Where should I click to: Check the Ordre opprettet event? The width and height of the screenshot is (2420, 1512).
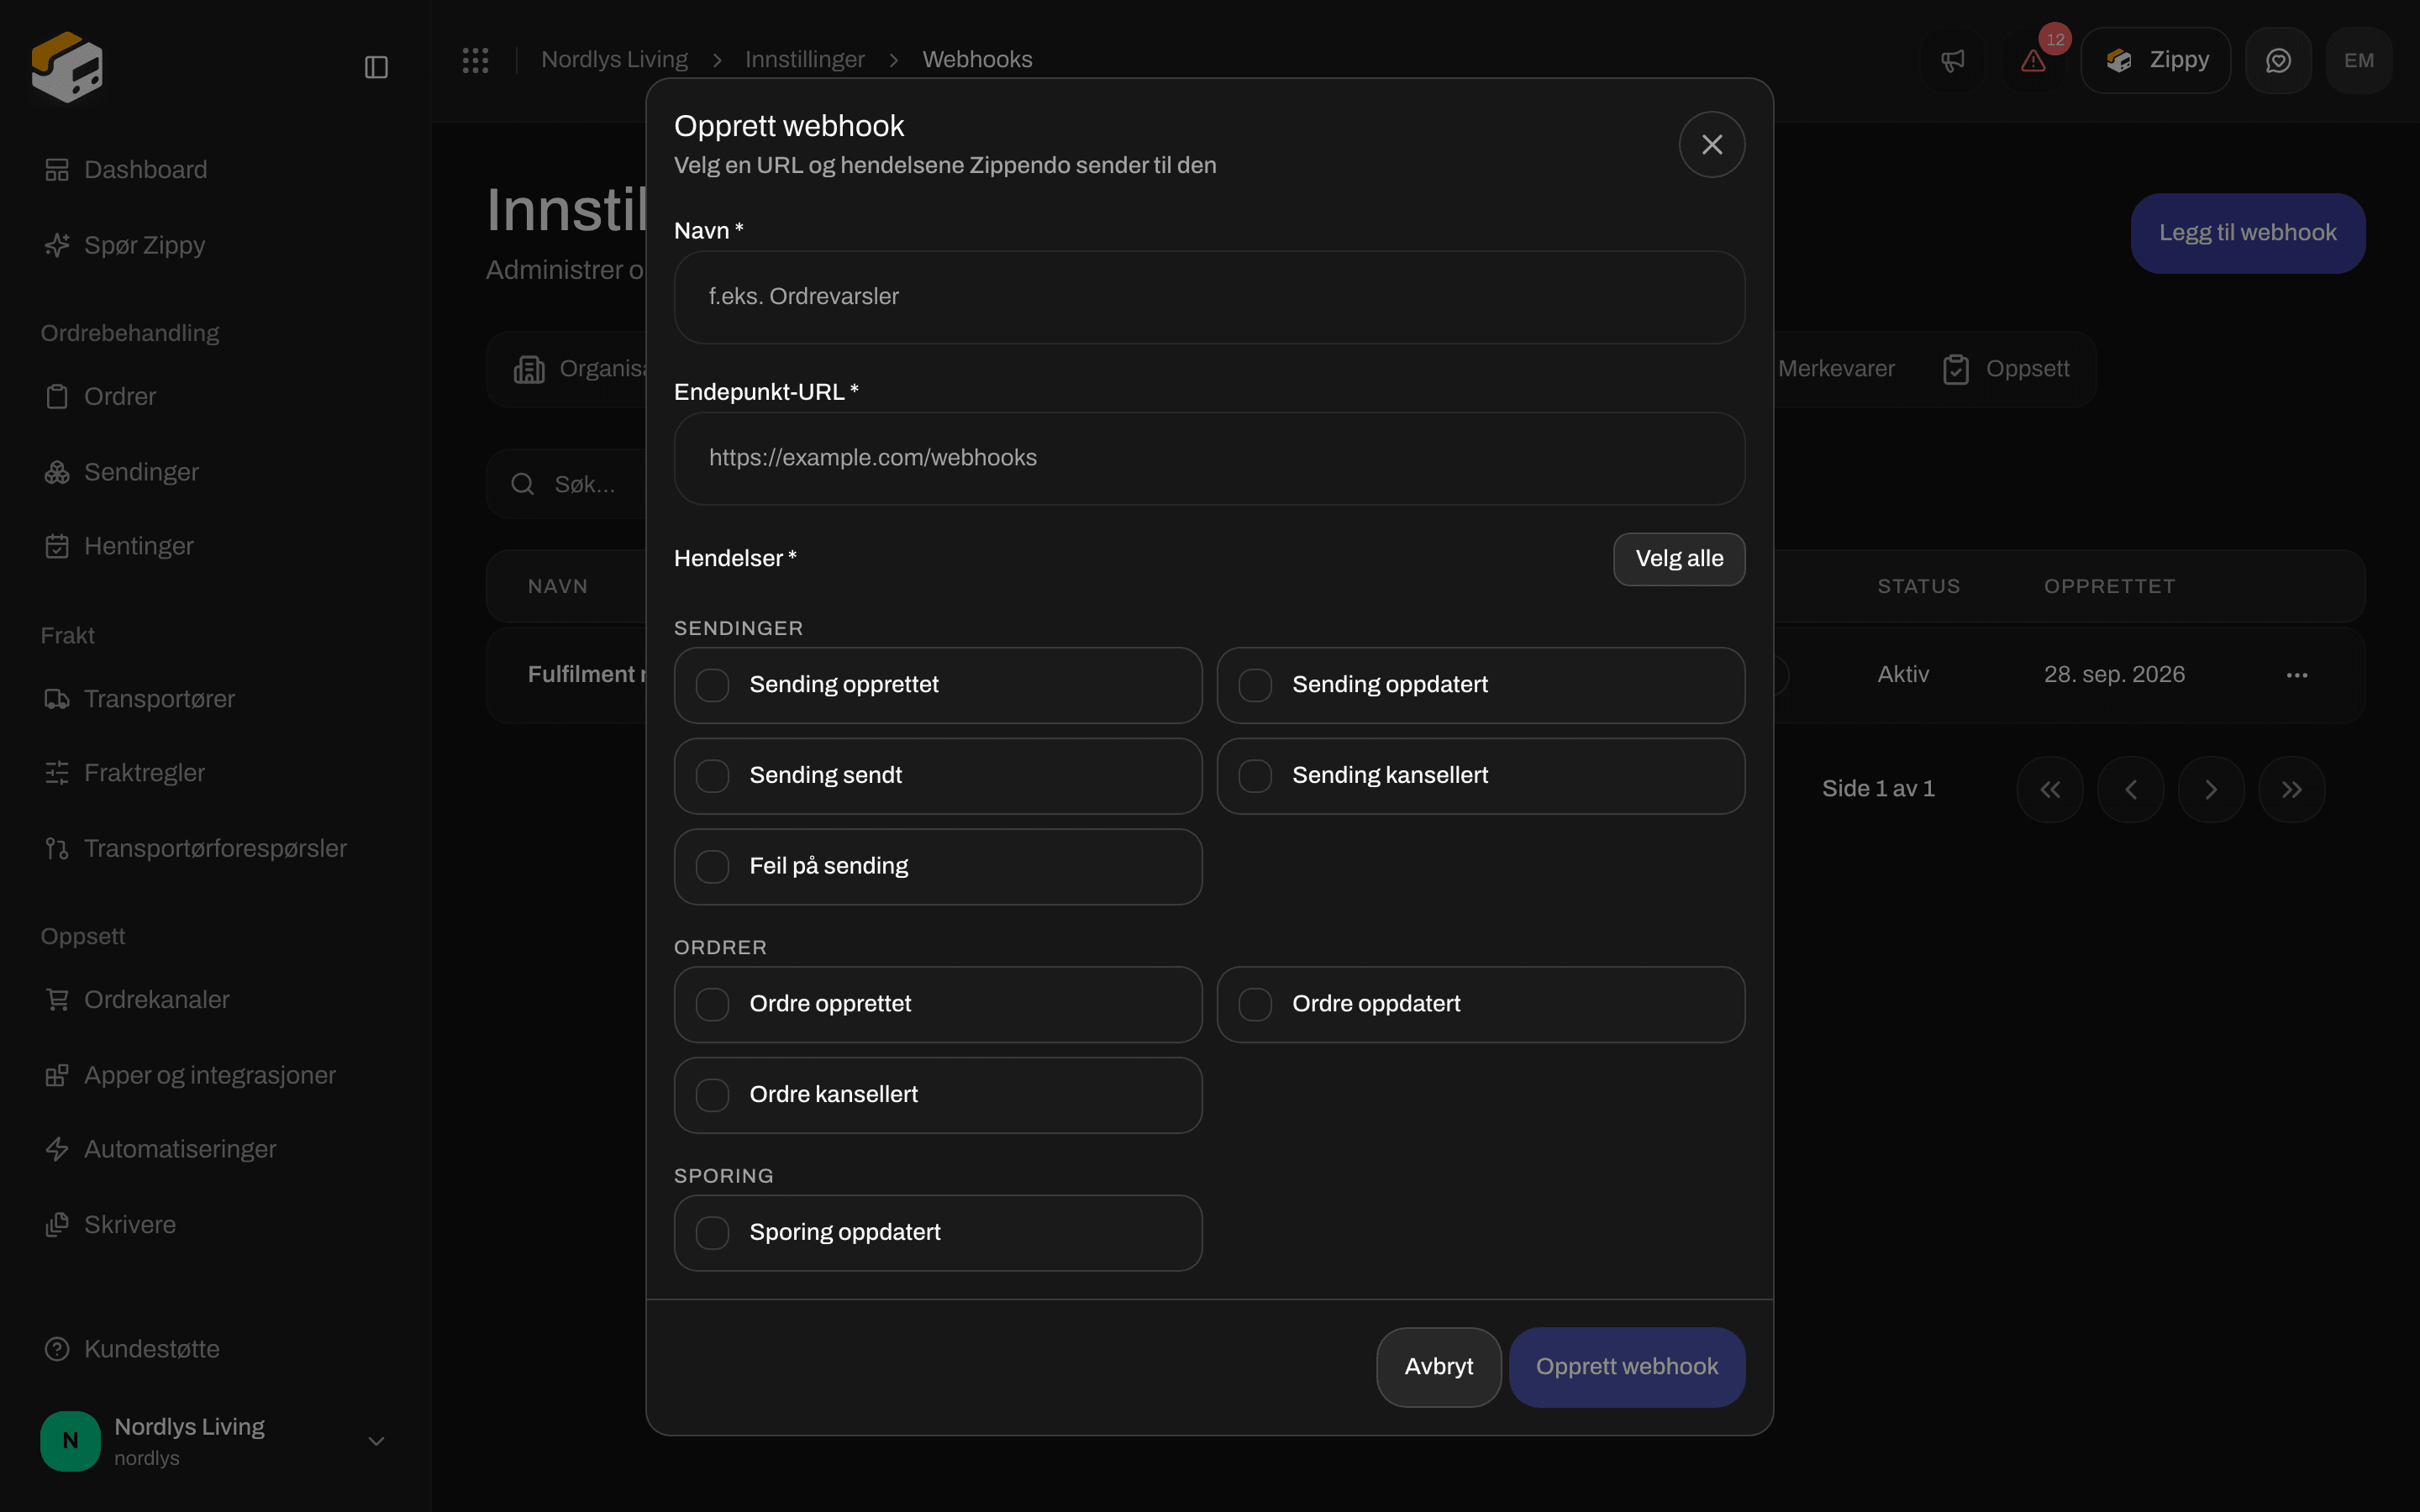938,1004
